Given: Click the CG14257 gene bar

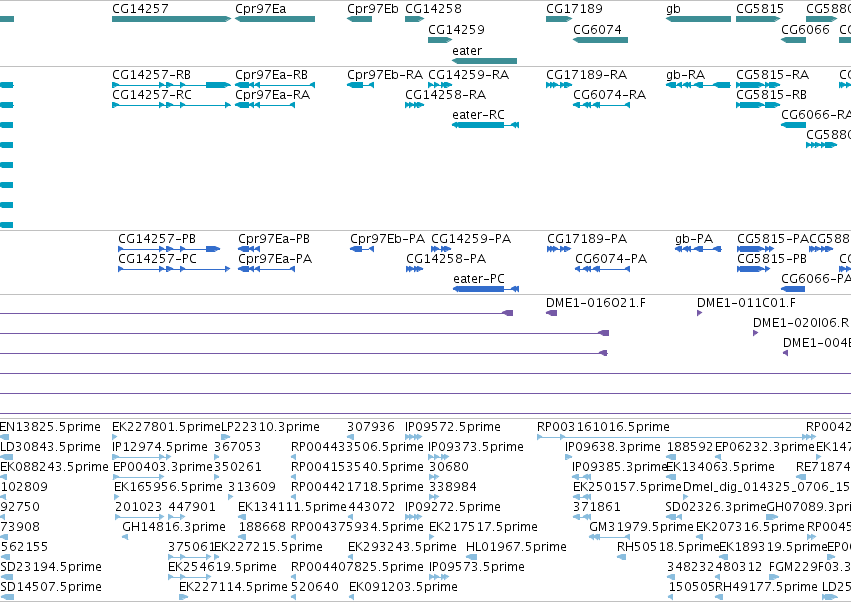Looking at the screenshot, I should click(x=172, y=19).
